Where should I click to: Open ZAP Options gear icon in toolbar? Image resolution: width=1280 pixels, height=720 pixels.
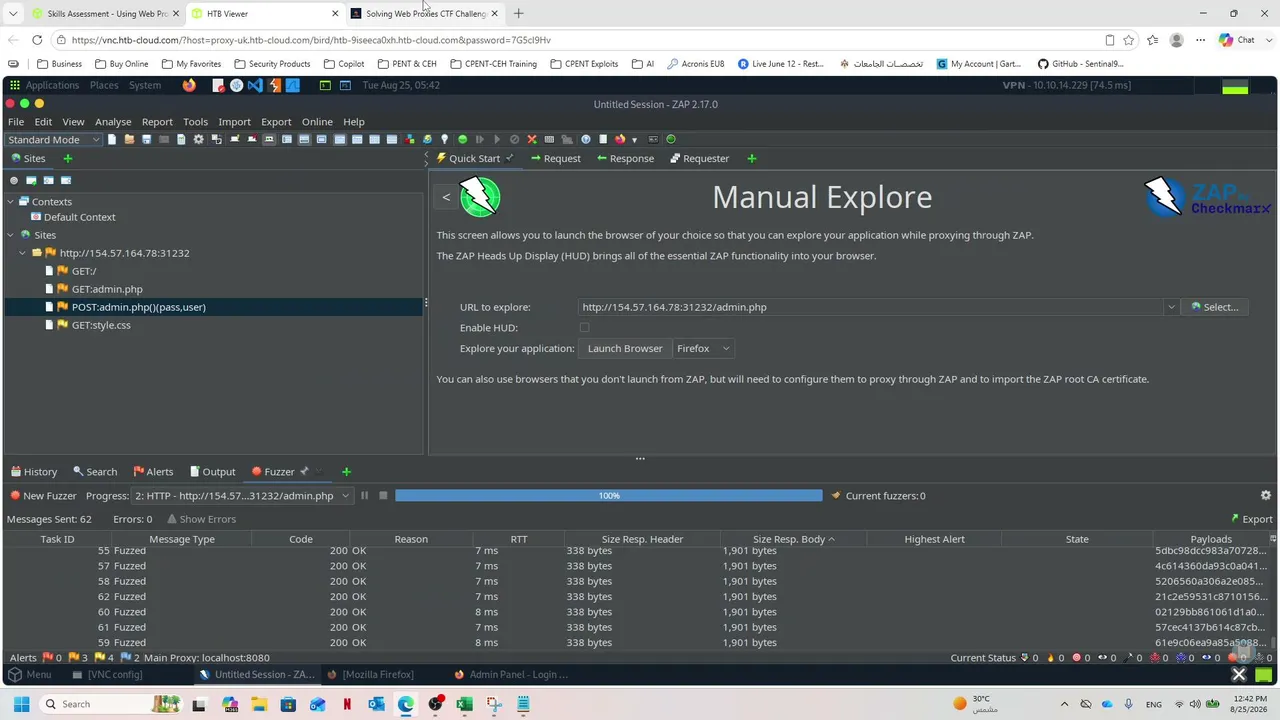199,140
